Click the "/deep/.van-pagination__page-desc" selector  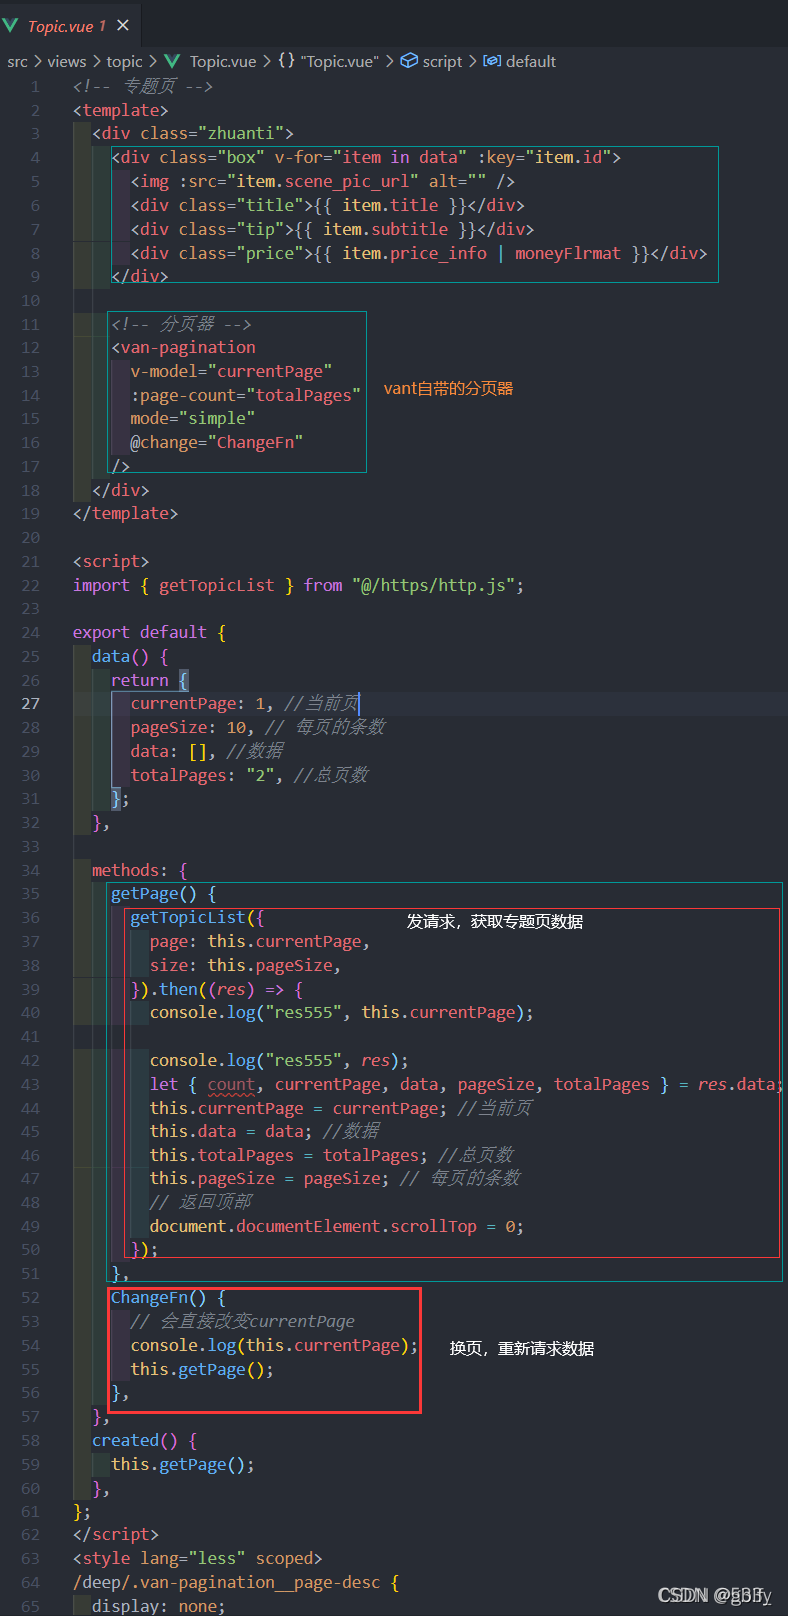[226, 1583]
